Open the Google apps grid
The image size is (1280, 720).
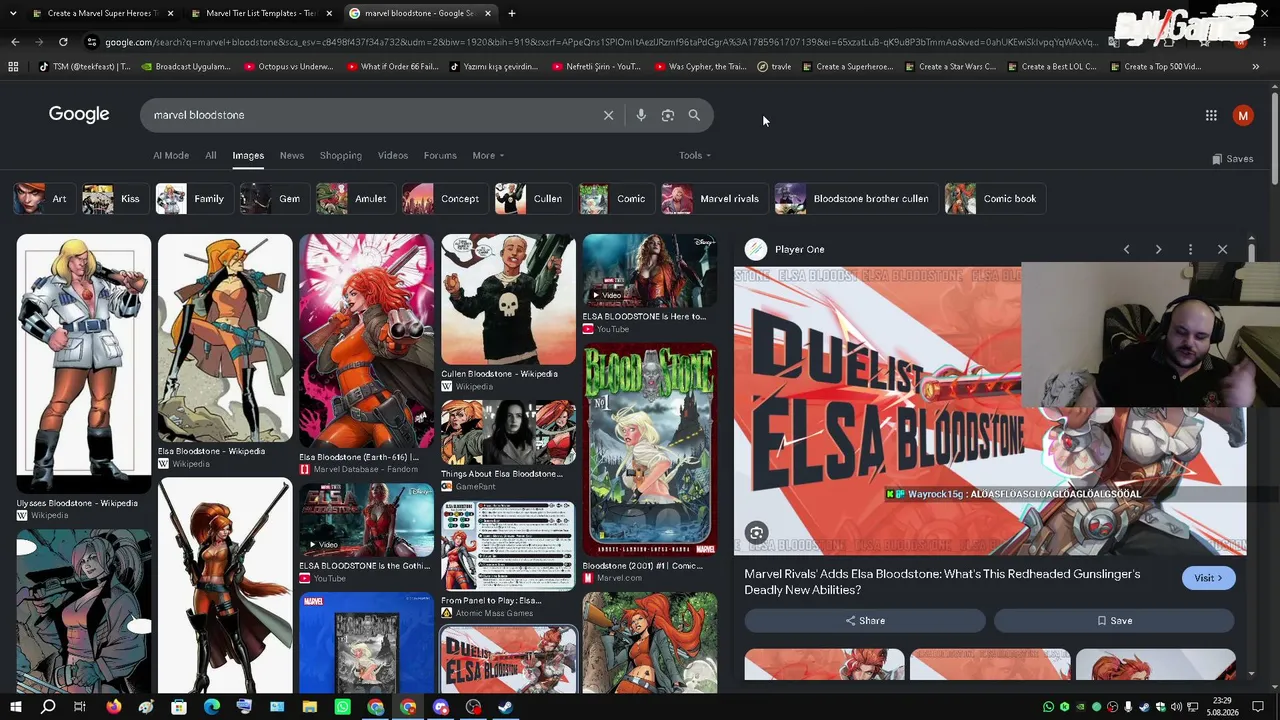tap(1211, 116)
